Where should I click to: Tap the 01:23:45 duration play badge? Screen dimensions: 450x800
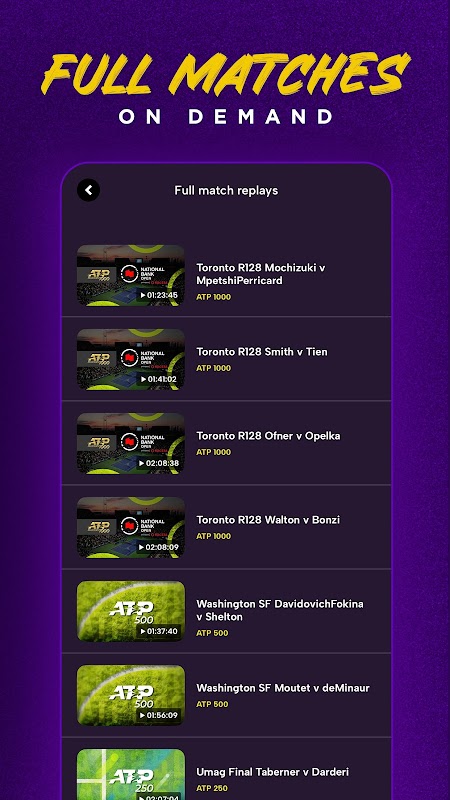pyautogui.click(x=159, y=295)
